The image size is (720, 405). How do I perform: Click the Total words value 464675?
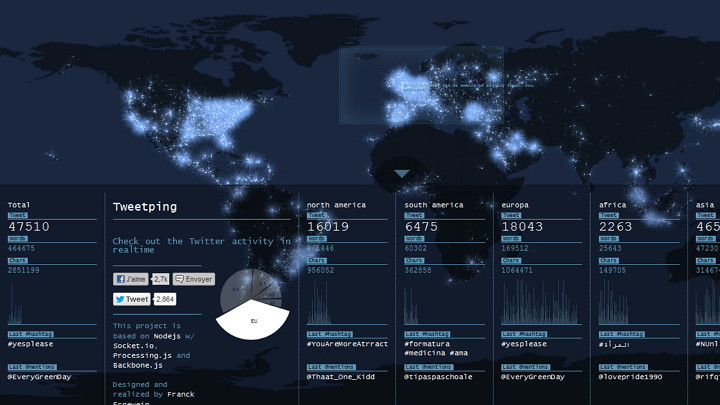tap(21, 248)
